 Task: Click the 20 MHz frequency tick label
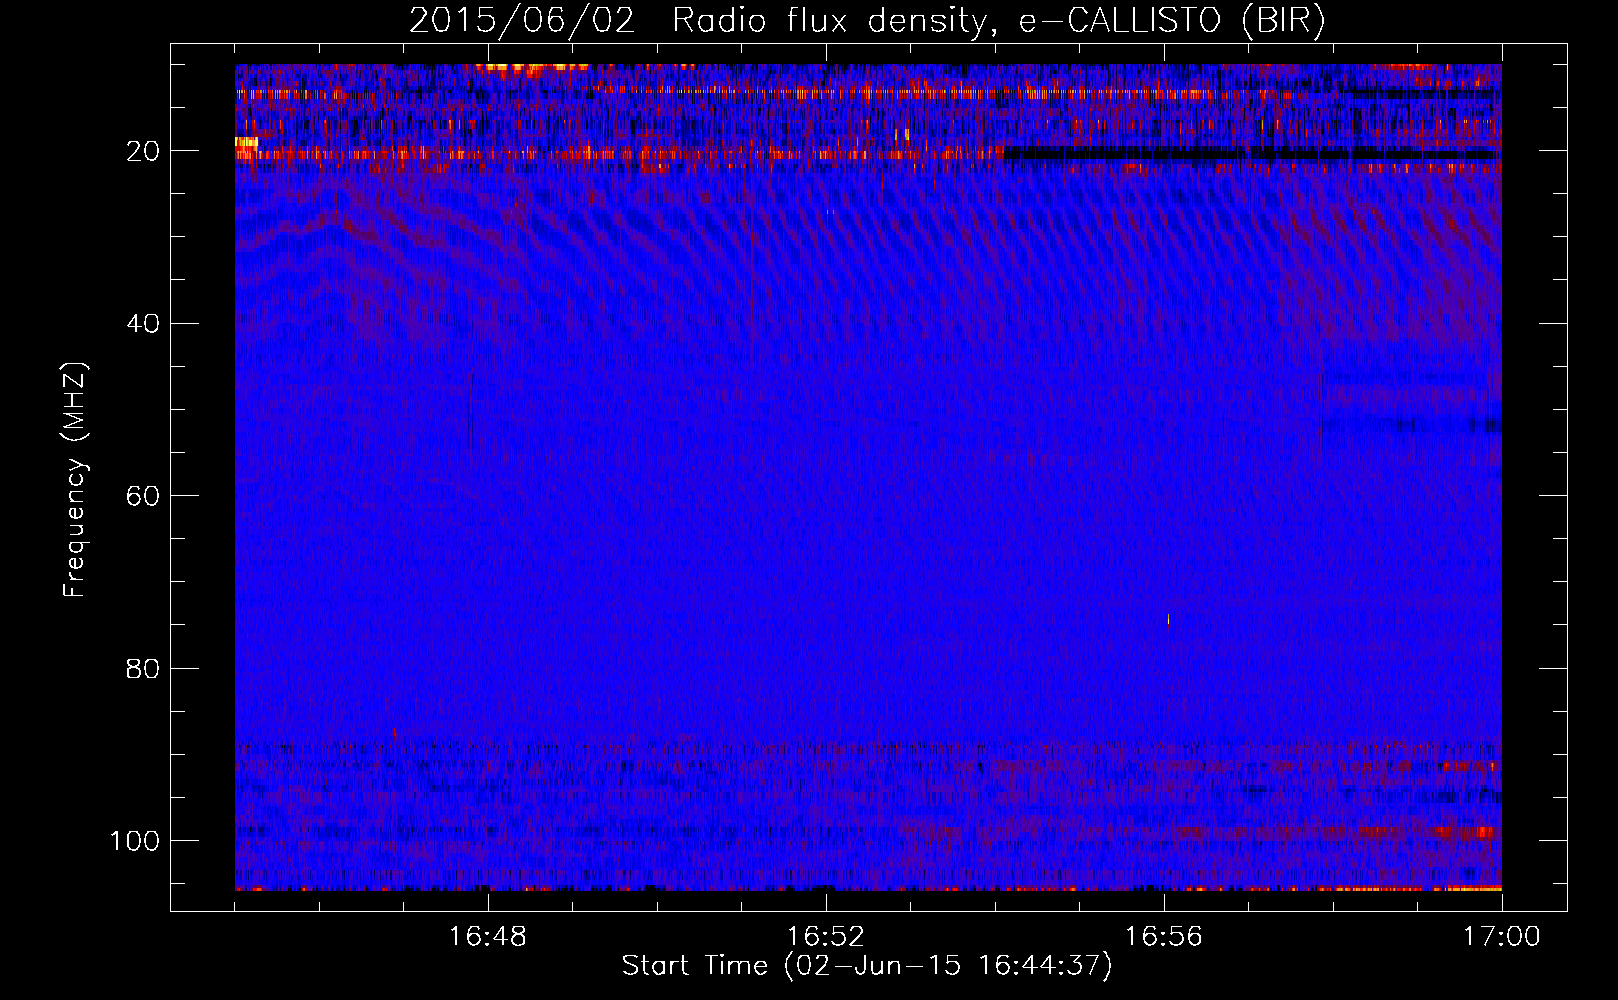pos(144,151)
